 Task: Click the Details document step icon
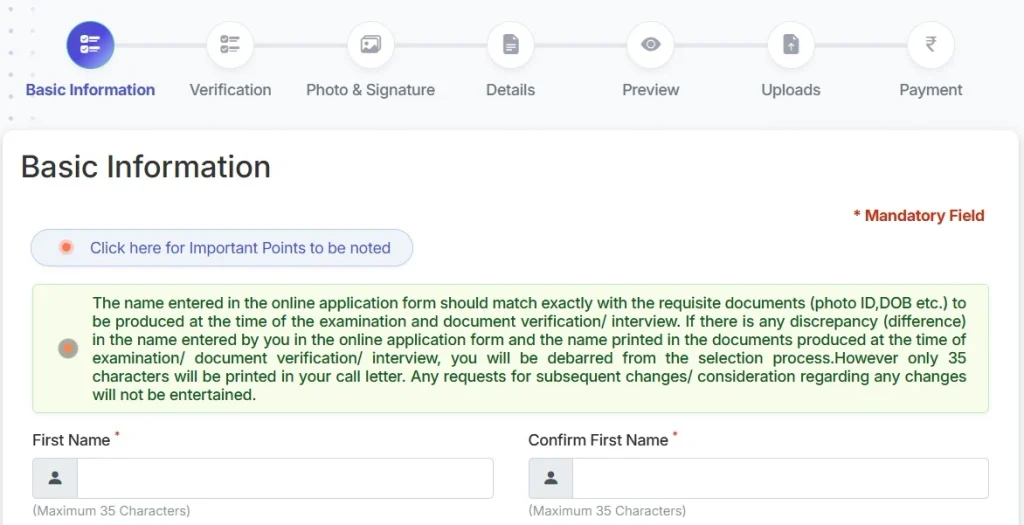511,45
